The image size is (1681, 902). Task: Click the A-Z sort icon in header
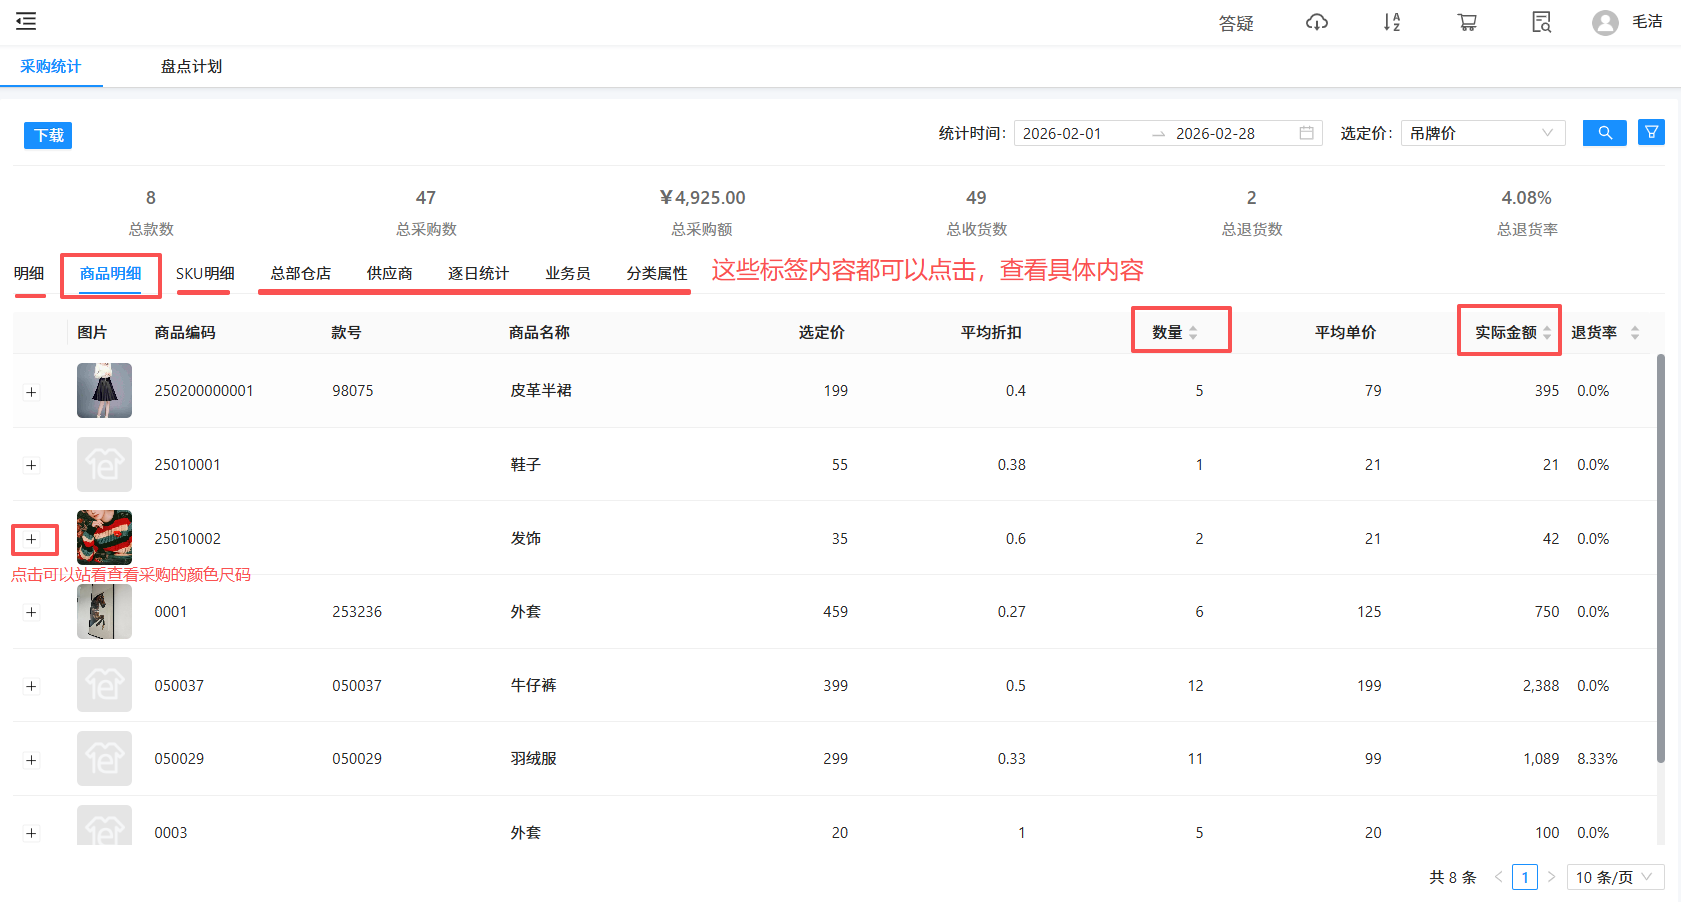coord(1391,22)
